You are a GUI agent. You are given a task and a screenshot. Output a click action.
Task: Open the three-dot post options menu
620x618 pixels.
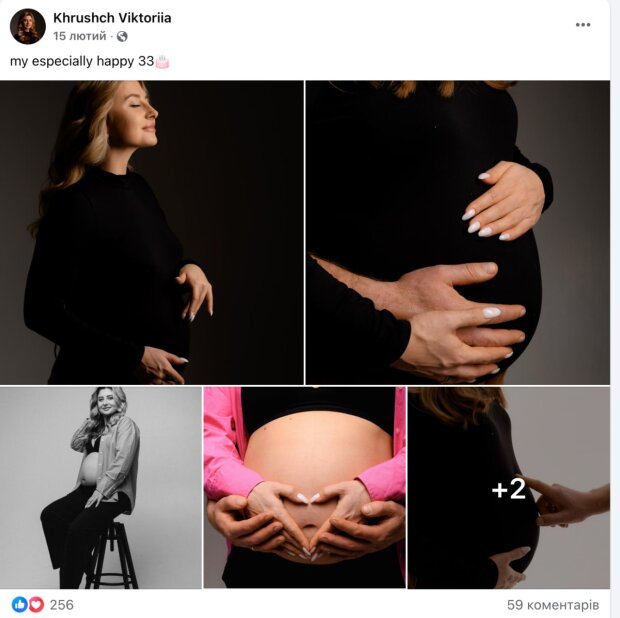583,25
